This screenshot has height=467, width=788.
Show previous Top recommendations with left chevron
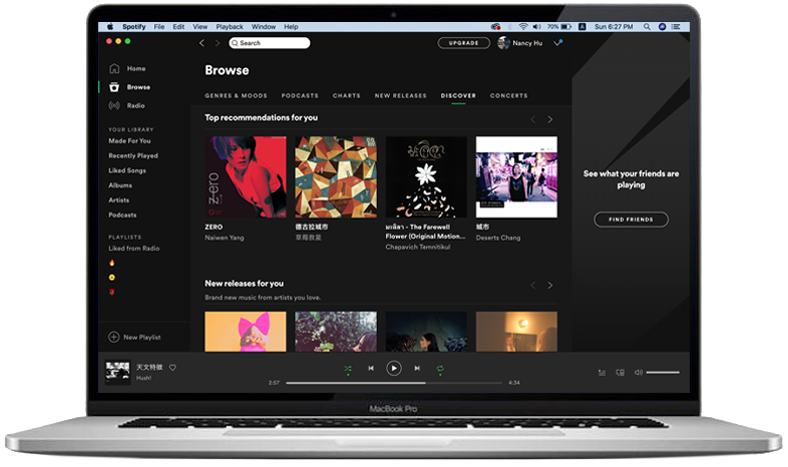pos(533,120)
